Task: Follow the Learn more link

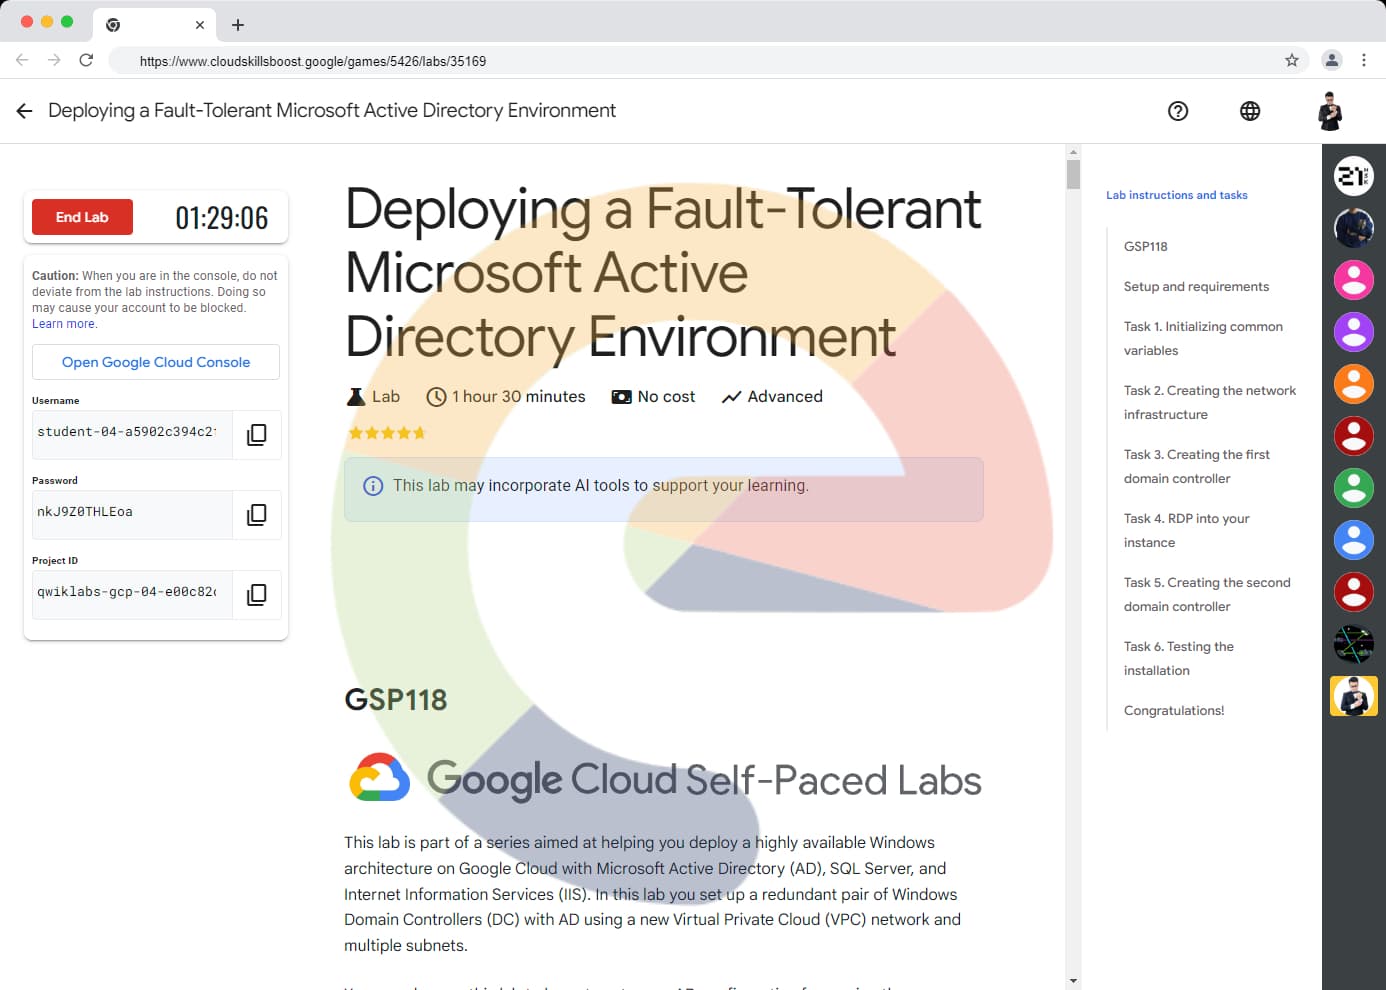Action: [x=64, y=324]
